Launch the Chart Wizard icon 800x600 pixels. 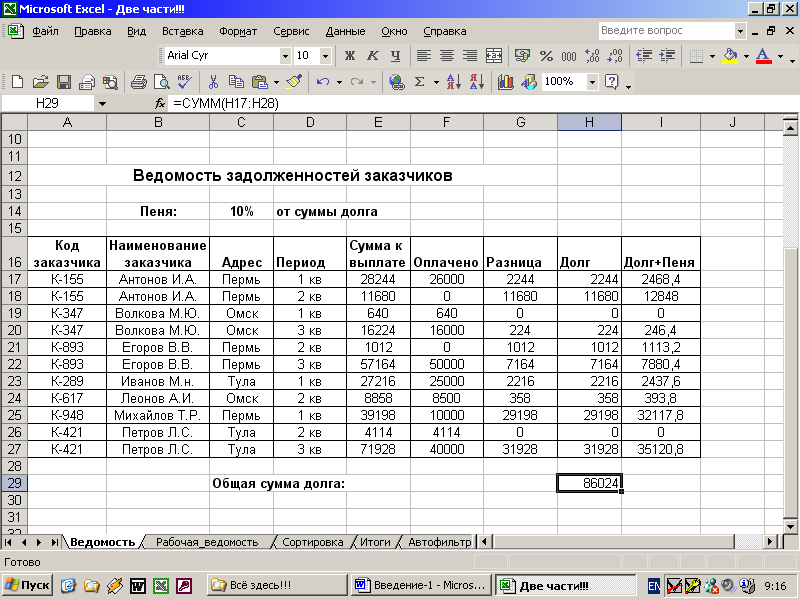pyautogui.click(x=506, y=82)
